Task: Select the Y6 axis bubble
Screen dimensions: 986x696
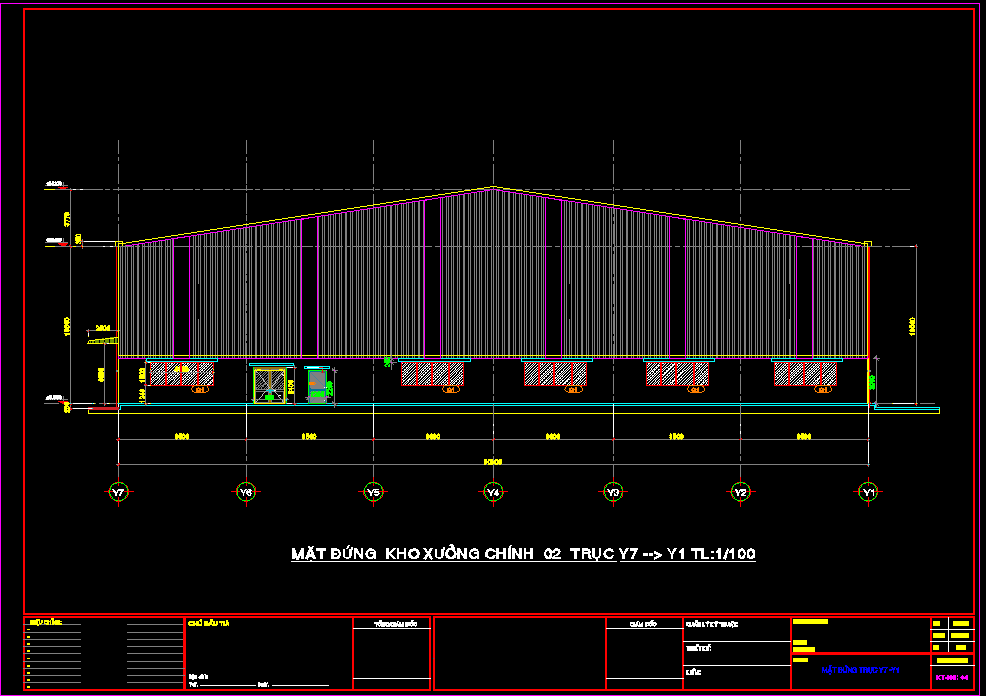Action: tap(246, 492)
